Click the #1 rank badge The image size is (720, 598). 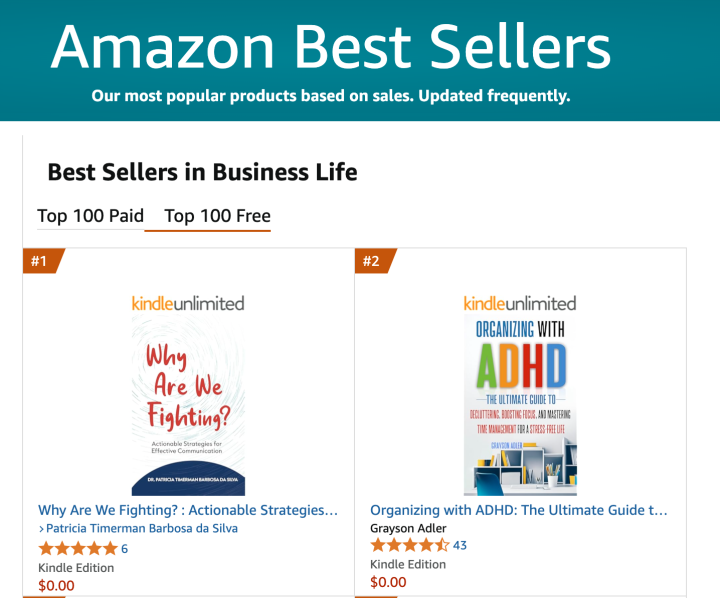[x=41, y=262]
